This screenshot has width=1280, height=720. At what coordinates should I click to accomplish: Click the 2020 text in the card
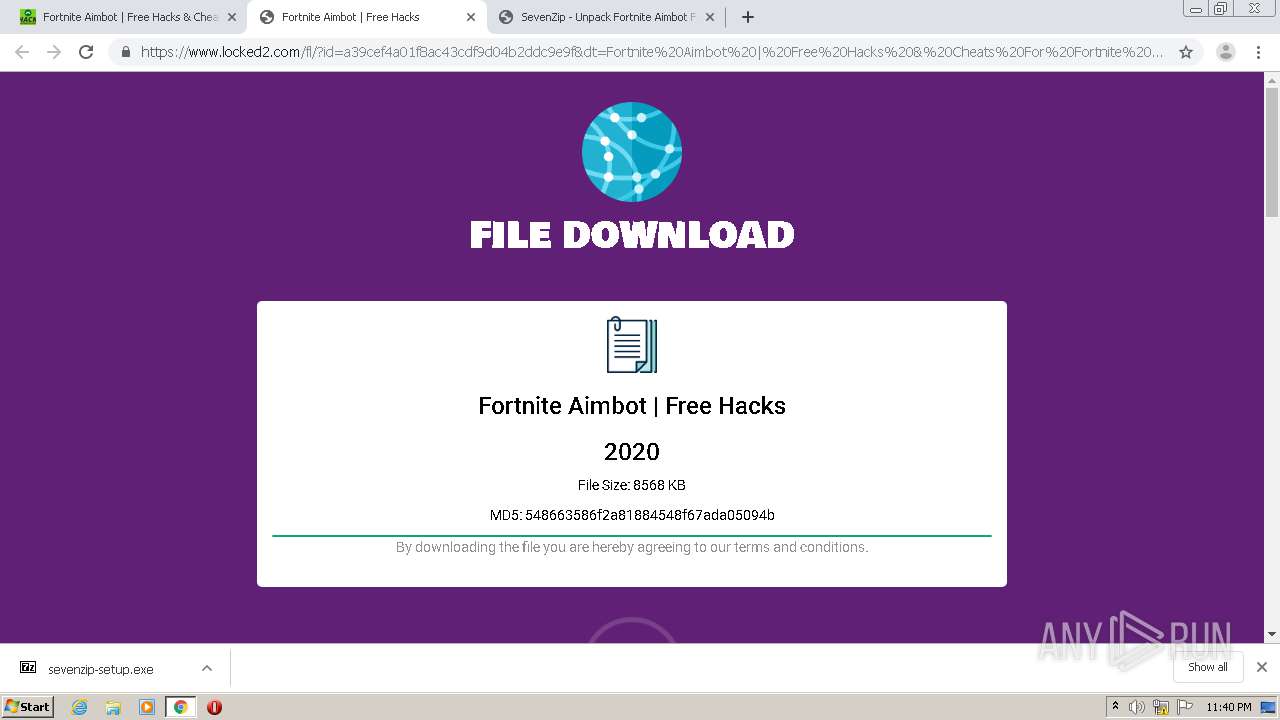pyautogui.click(x=632, y=452)
